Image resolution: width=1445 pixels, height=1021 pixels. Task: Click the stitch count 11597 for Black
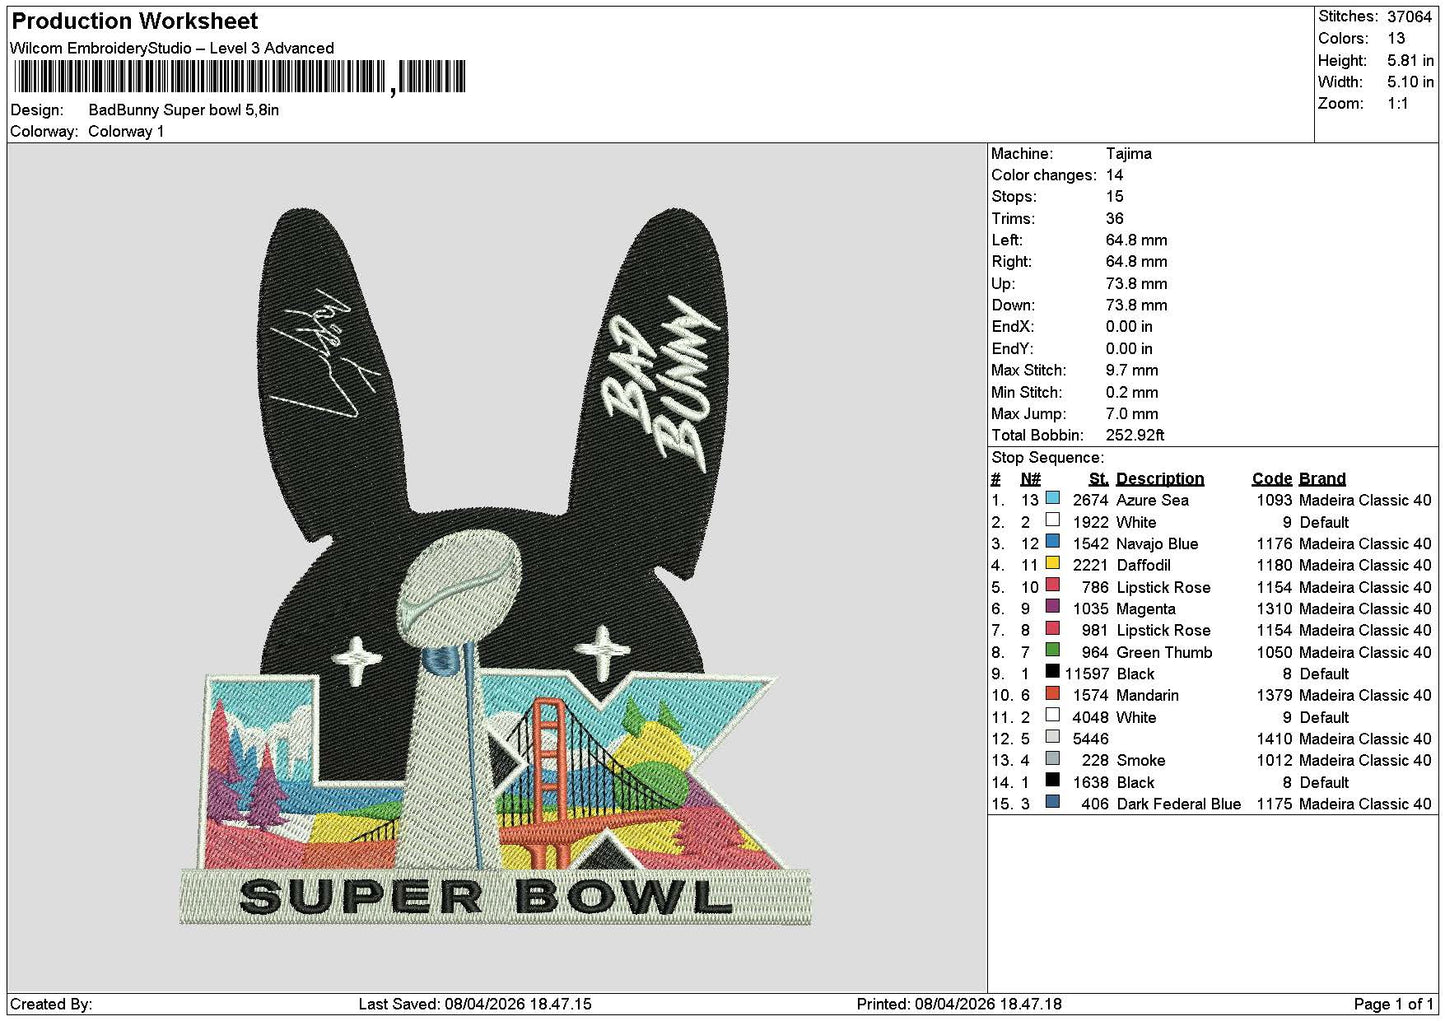(1087, 674)
